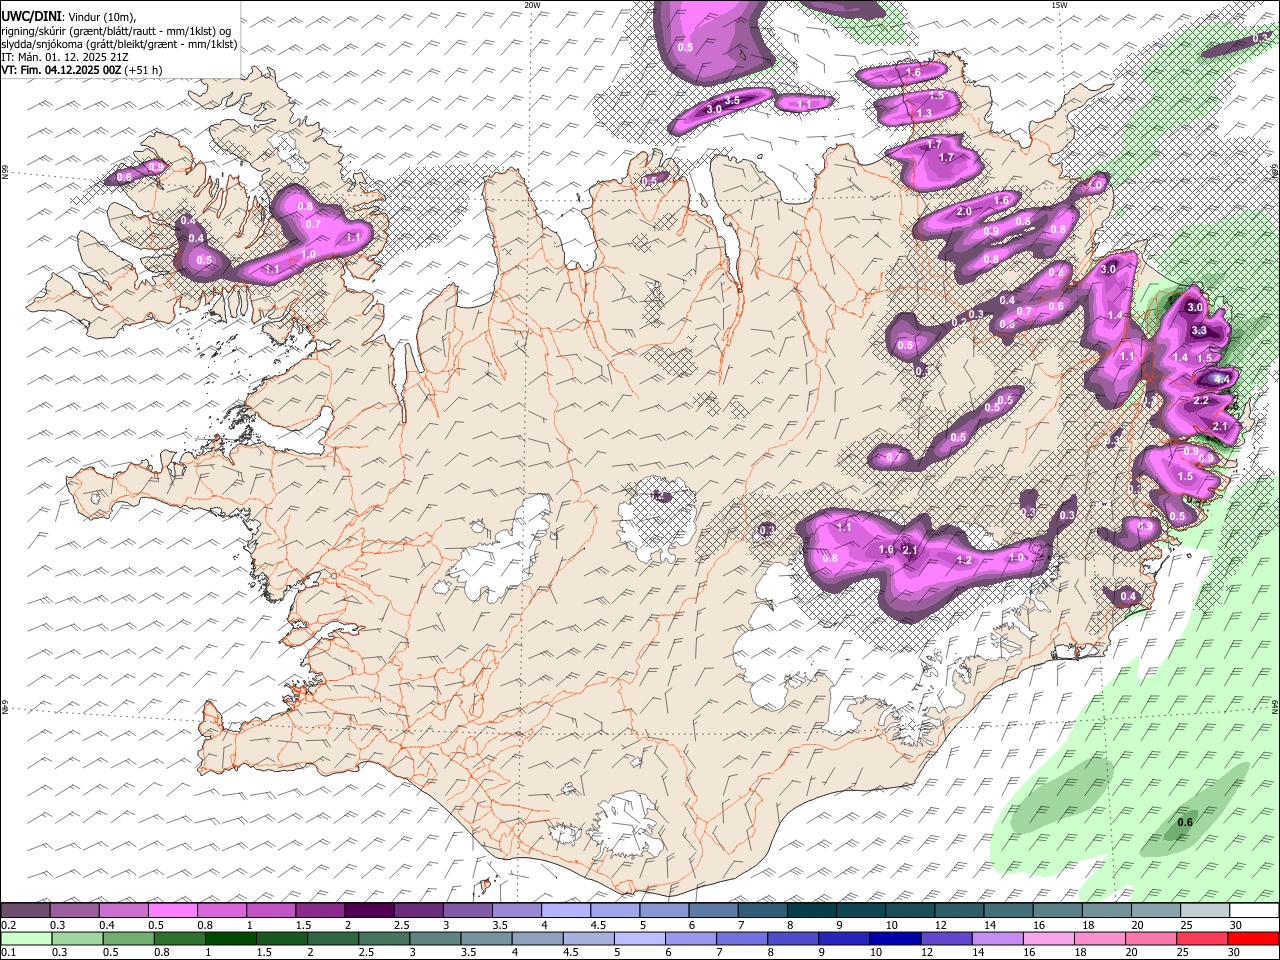Click the '4.4' snowfall value on the east coast

[1222, 379]
